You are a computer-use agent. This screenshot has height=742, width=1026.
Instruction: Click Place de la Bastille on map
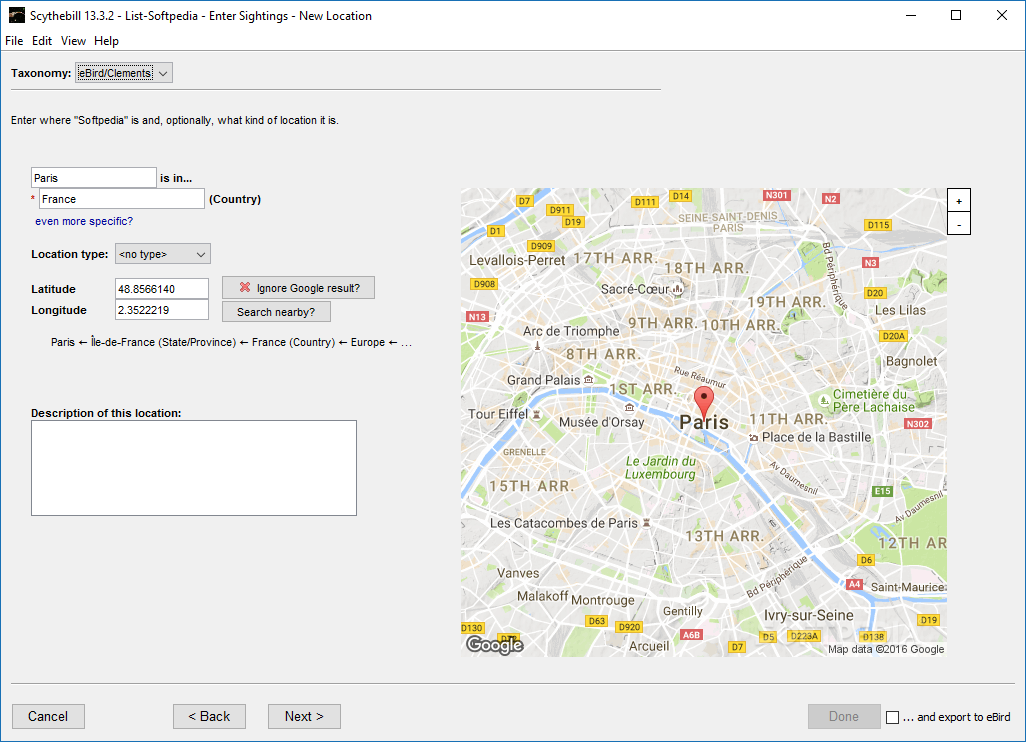(816, 437)
